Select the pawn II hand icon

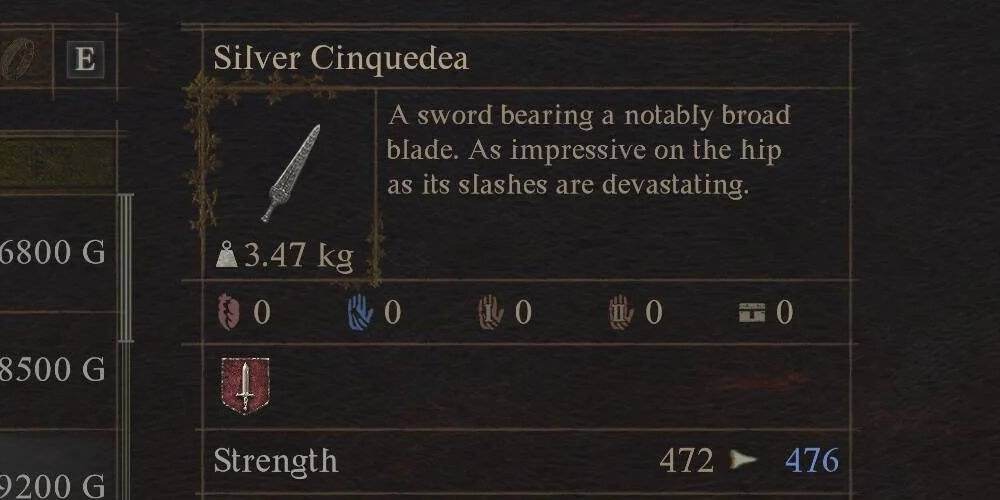click(x=621, y=313)
